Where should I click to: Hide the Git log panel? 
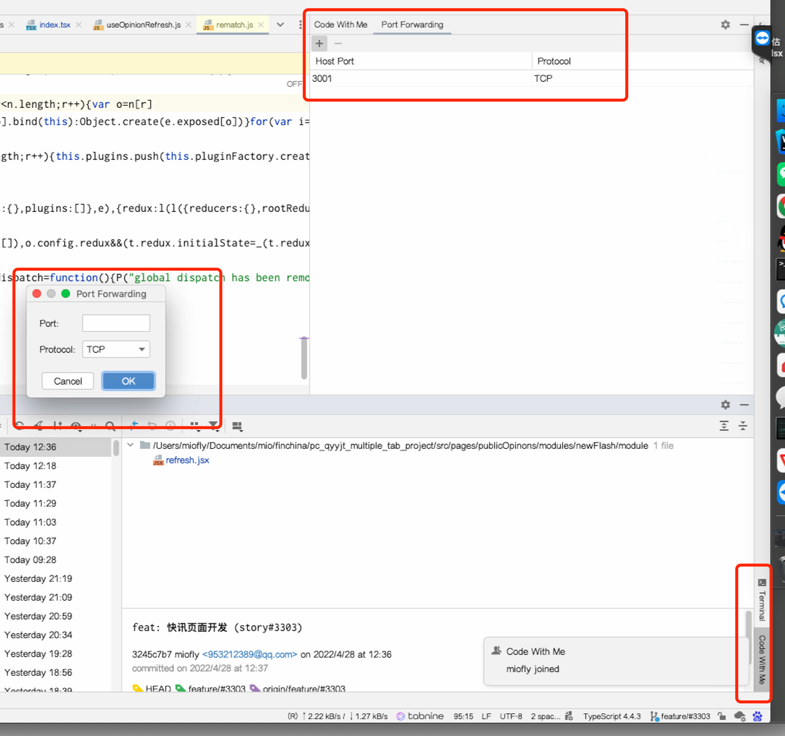coord(744,405)
